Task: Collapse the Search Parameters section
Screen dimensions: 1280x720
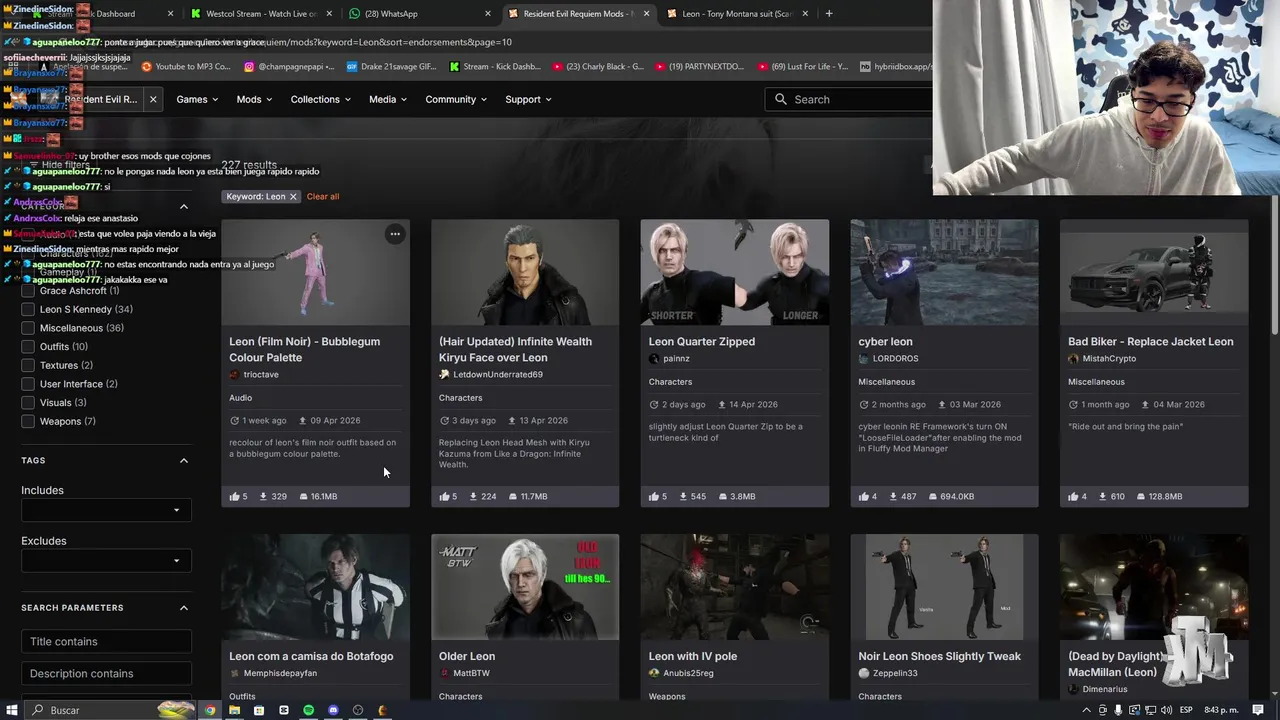Action: point(184,608)
